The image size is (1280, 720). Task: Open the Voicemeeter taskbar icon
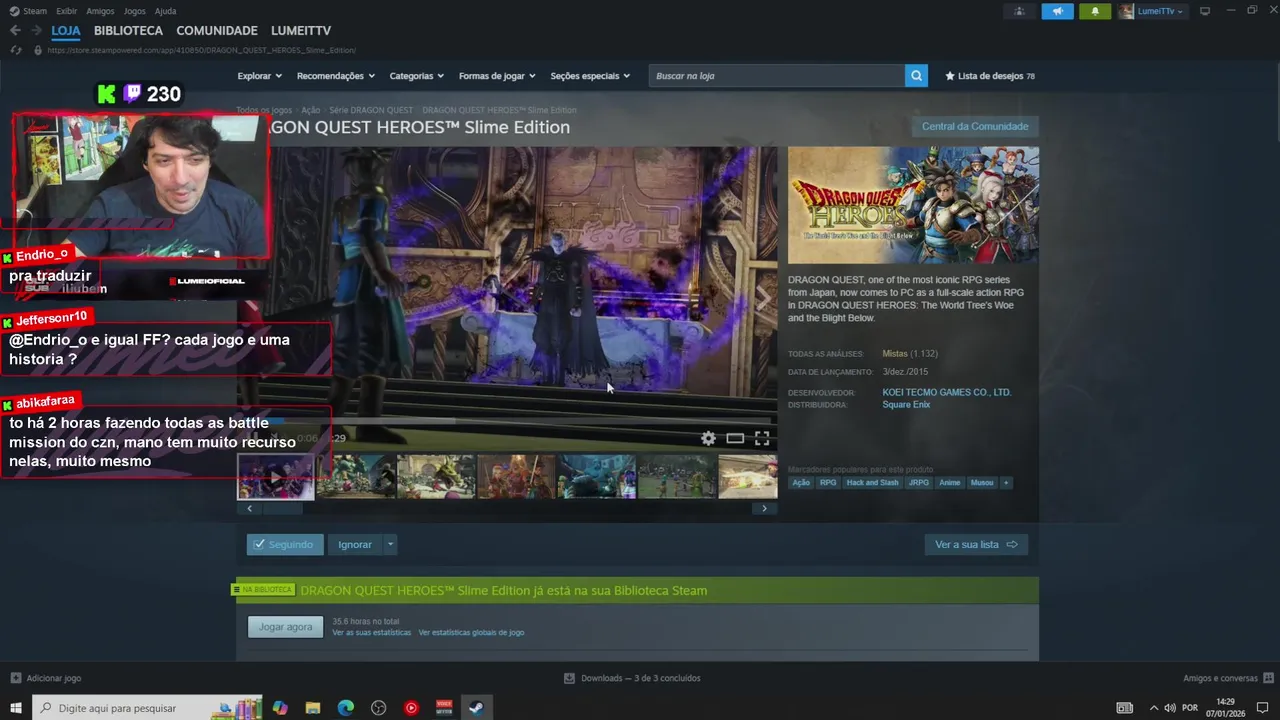point(444,708)
